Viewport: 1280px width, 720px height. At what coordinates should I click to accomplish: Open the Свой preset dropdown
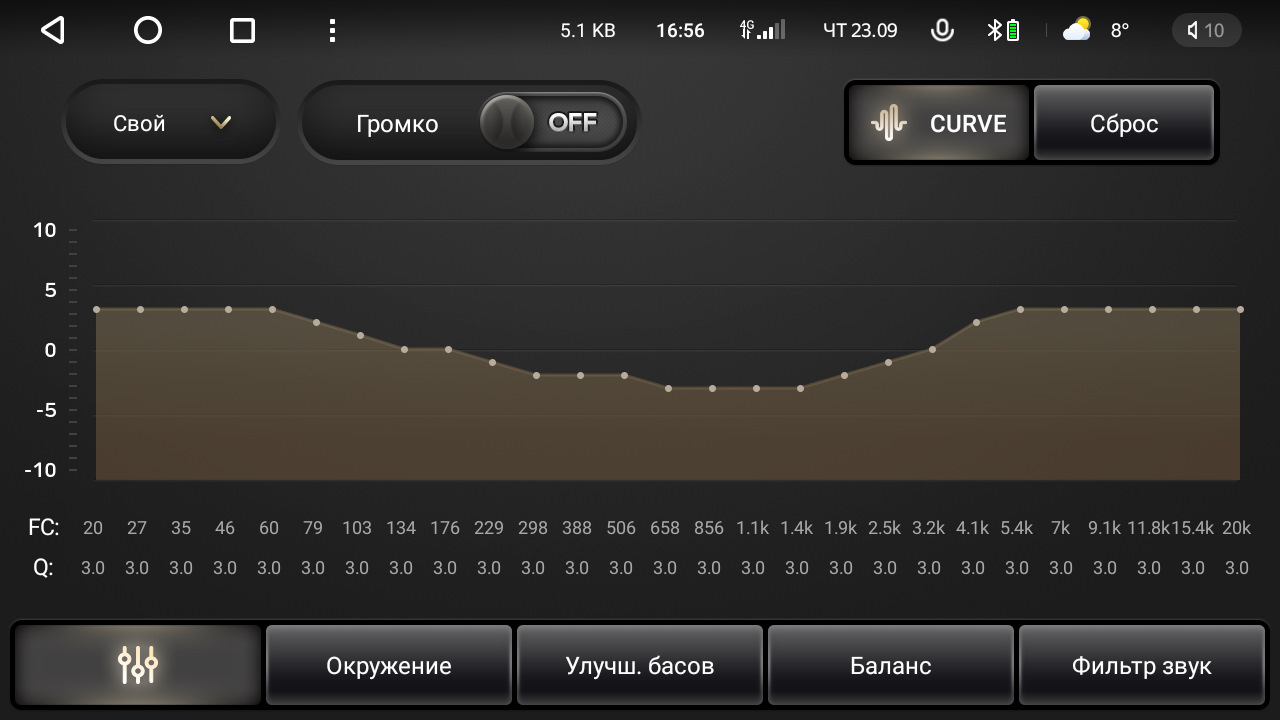click(171, 123)
